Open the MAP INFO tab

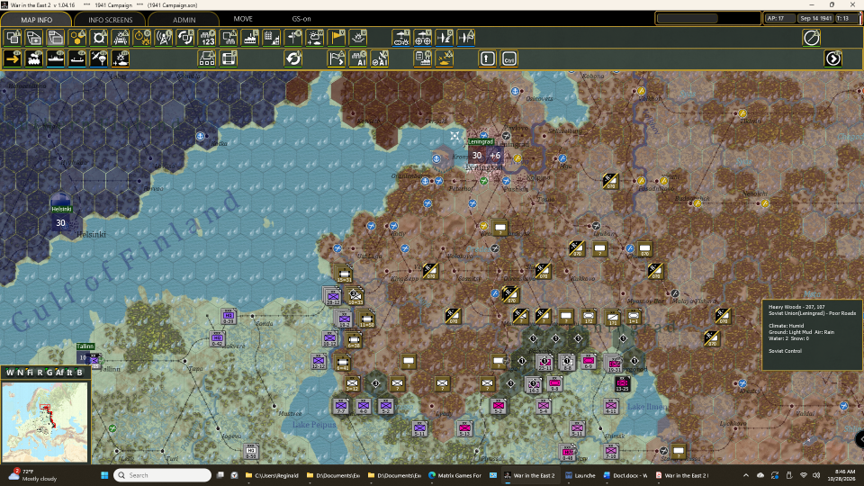(36, 19)
